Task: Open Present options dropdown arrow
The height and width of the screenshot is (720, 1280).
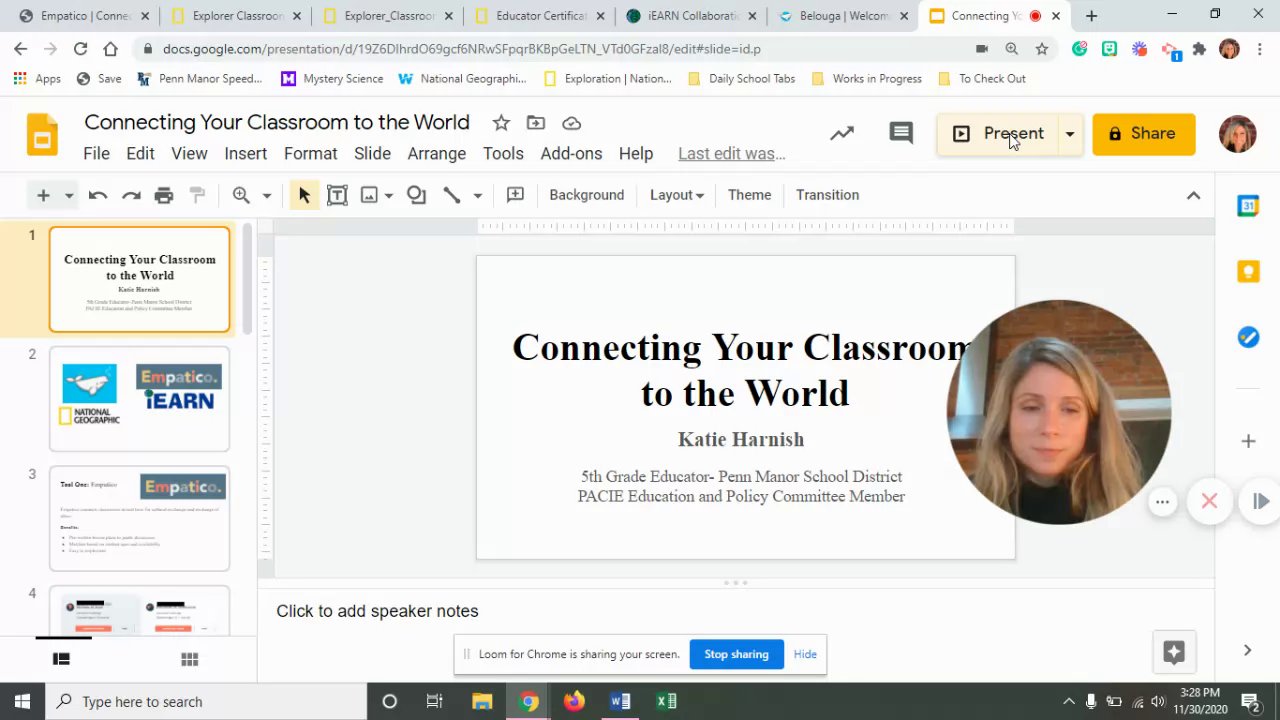Action: (x=1069, y=134)
